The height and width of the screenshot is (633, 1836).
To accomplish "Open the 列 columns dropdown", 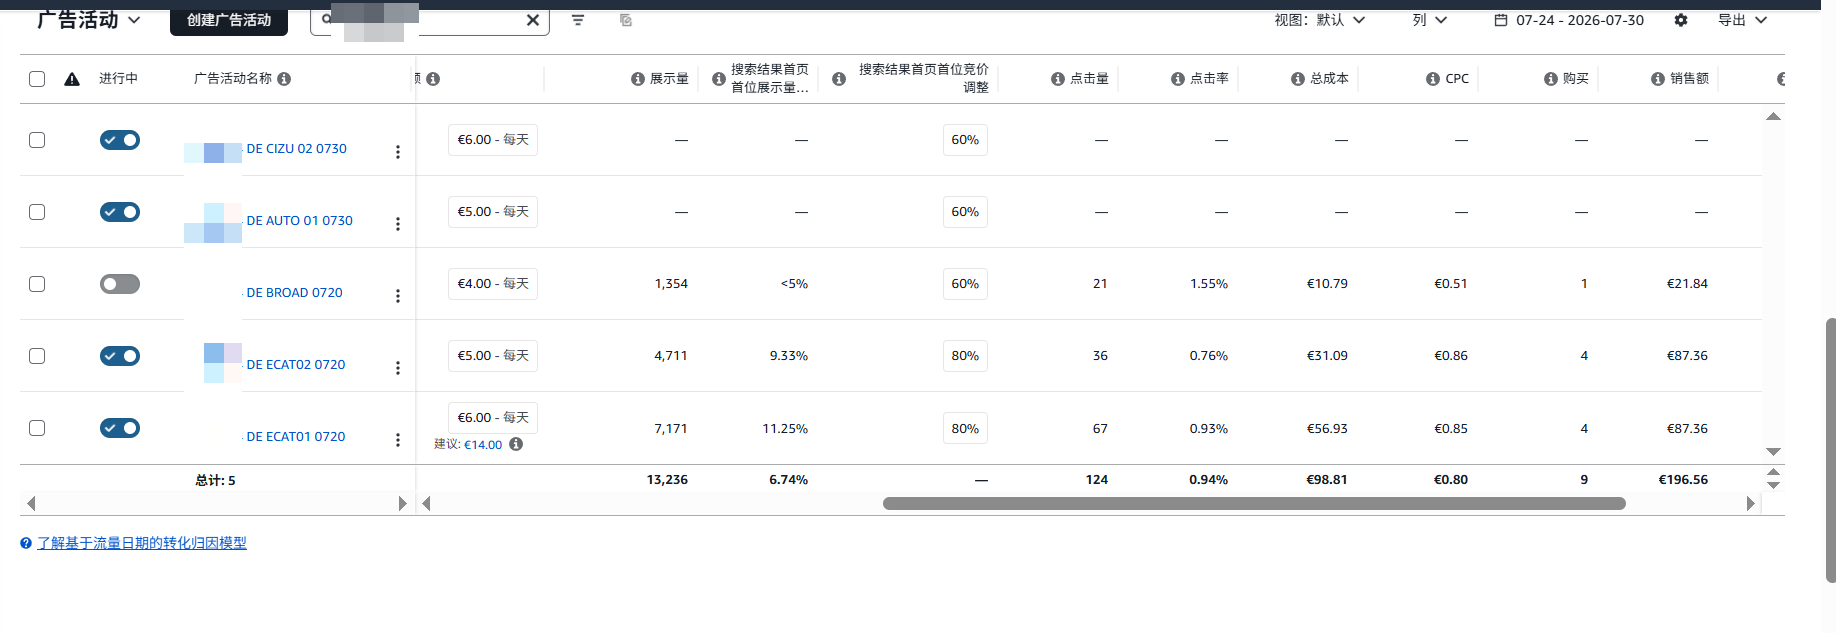I will point(1430,20).
